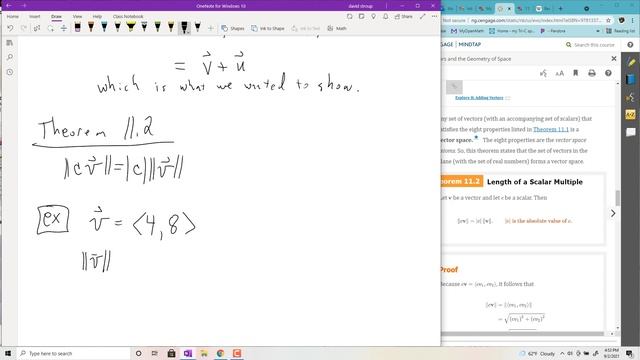Click the Chrome address bar URL
Screen dimensions: 640x360
536,20
